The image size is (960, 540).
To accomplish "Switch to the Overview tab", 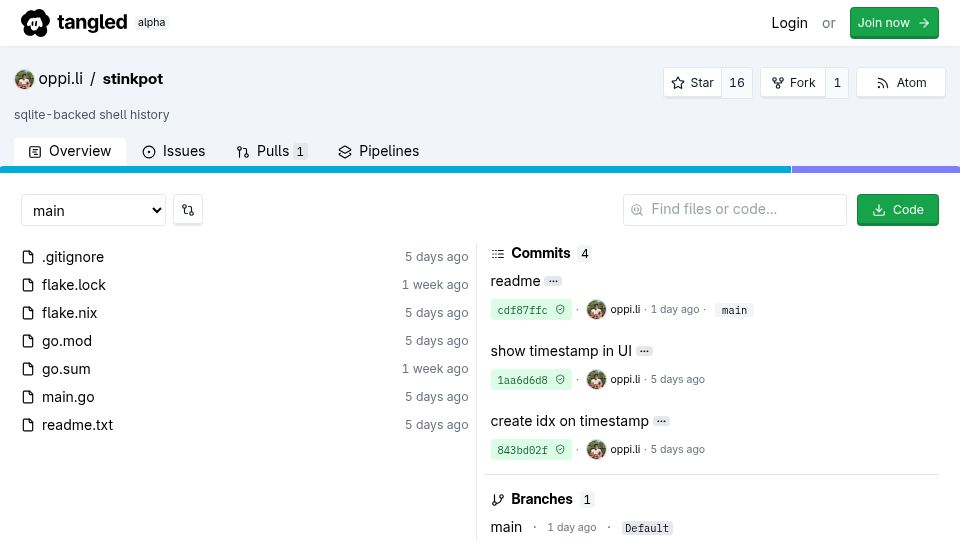I will coord(70,151).
